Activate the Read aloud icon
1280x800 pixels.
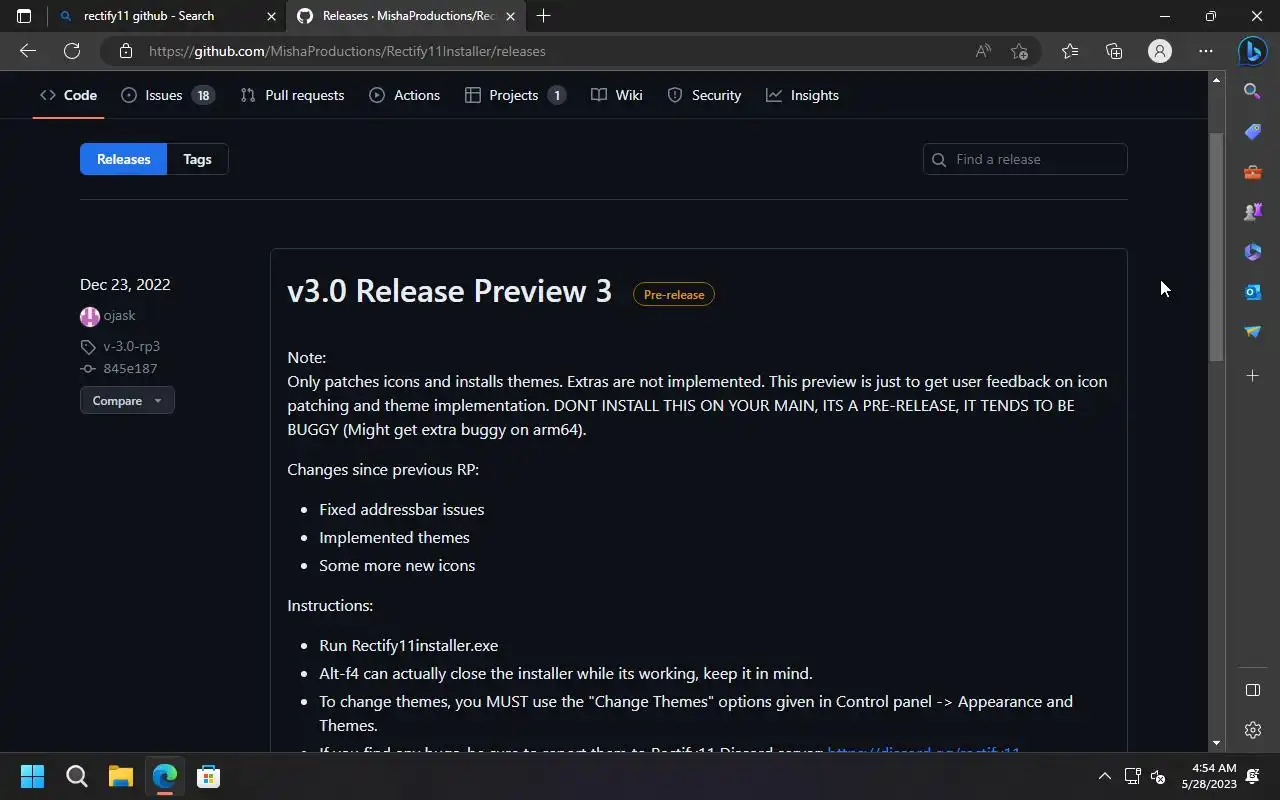tap(983, 51)
